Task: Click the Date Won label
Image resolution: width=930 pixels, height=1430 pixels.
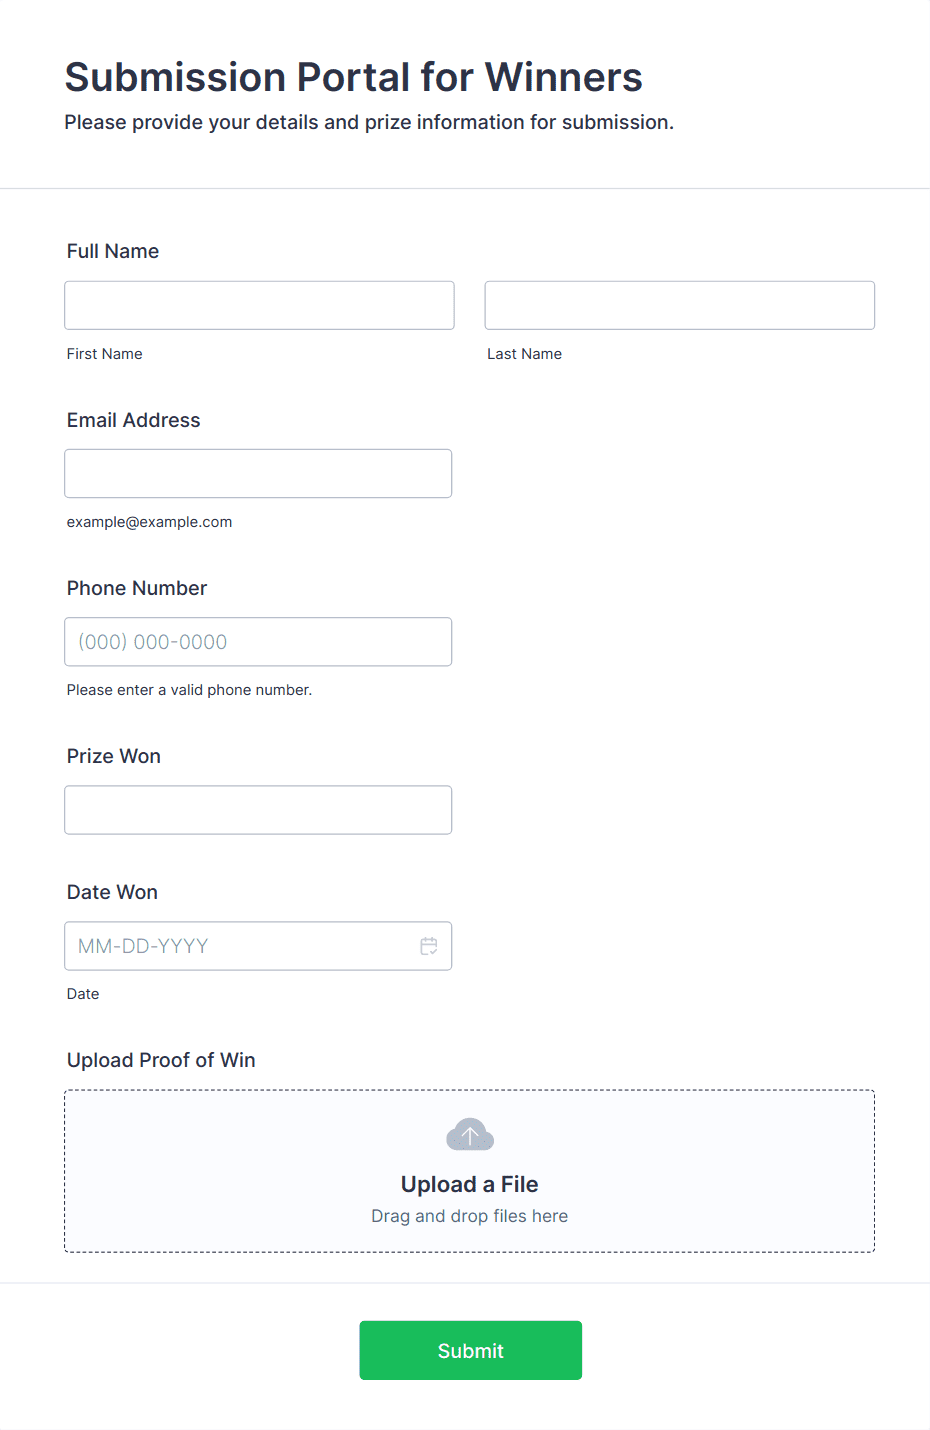Action: [112, 892]
